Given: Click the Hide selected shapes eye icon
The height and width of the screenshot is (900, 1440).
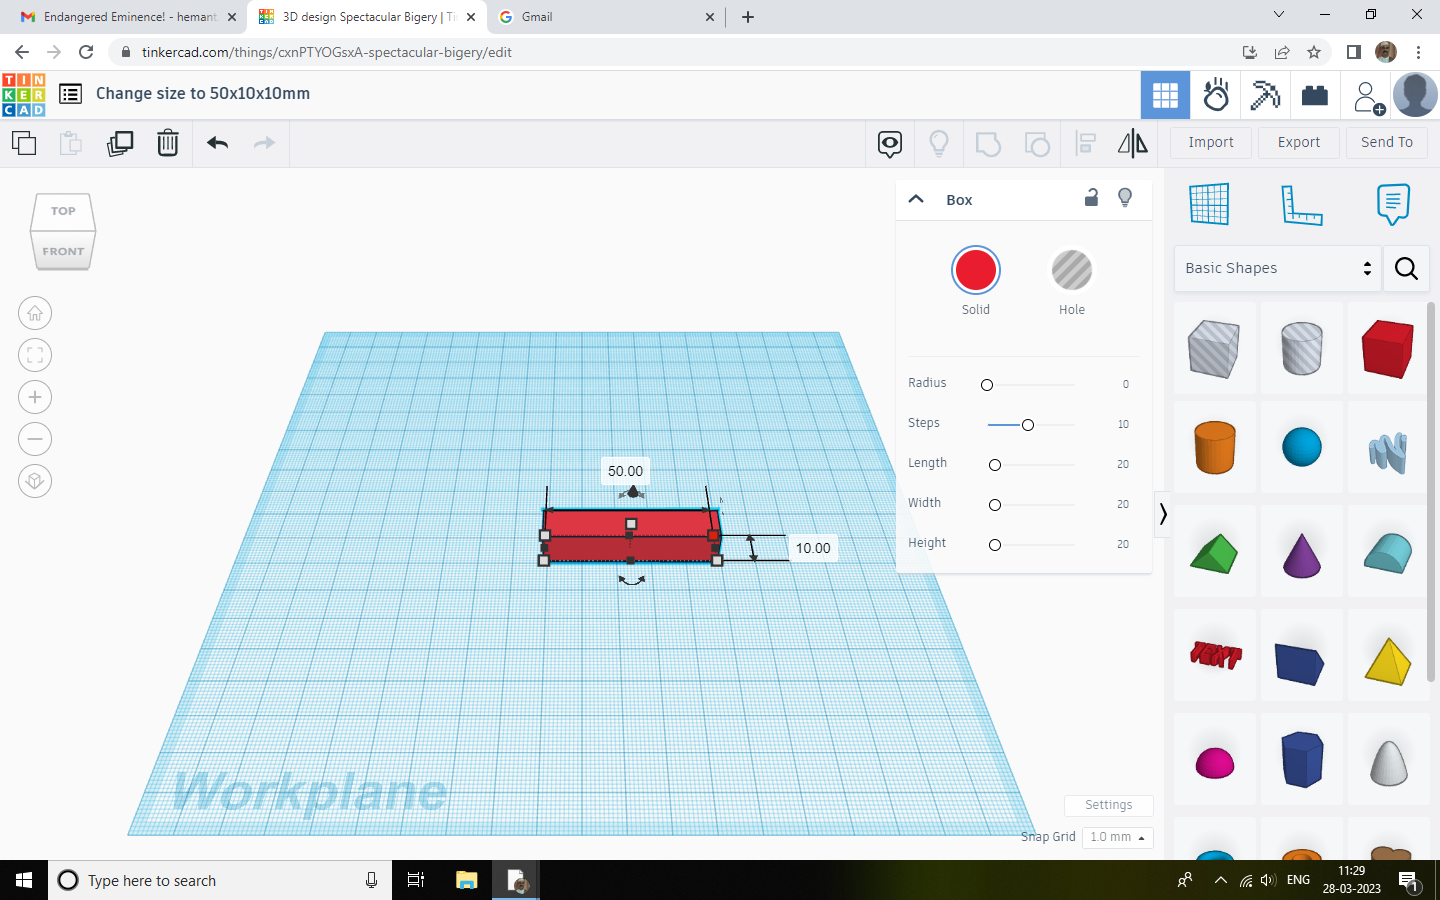Looking at the screenshot, I should (889, 143).
